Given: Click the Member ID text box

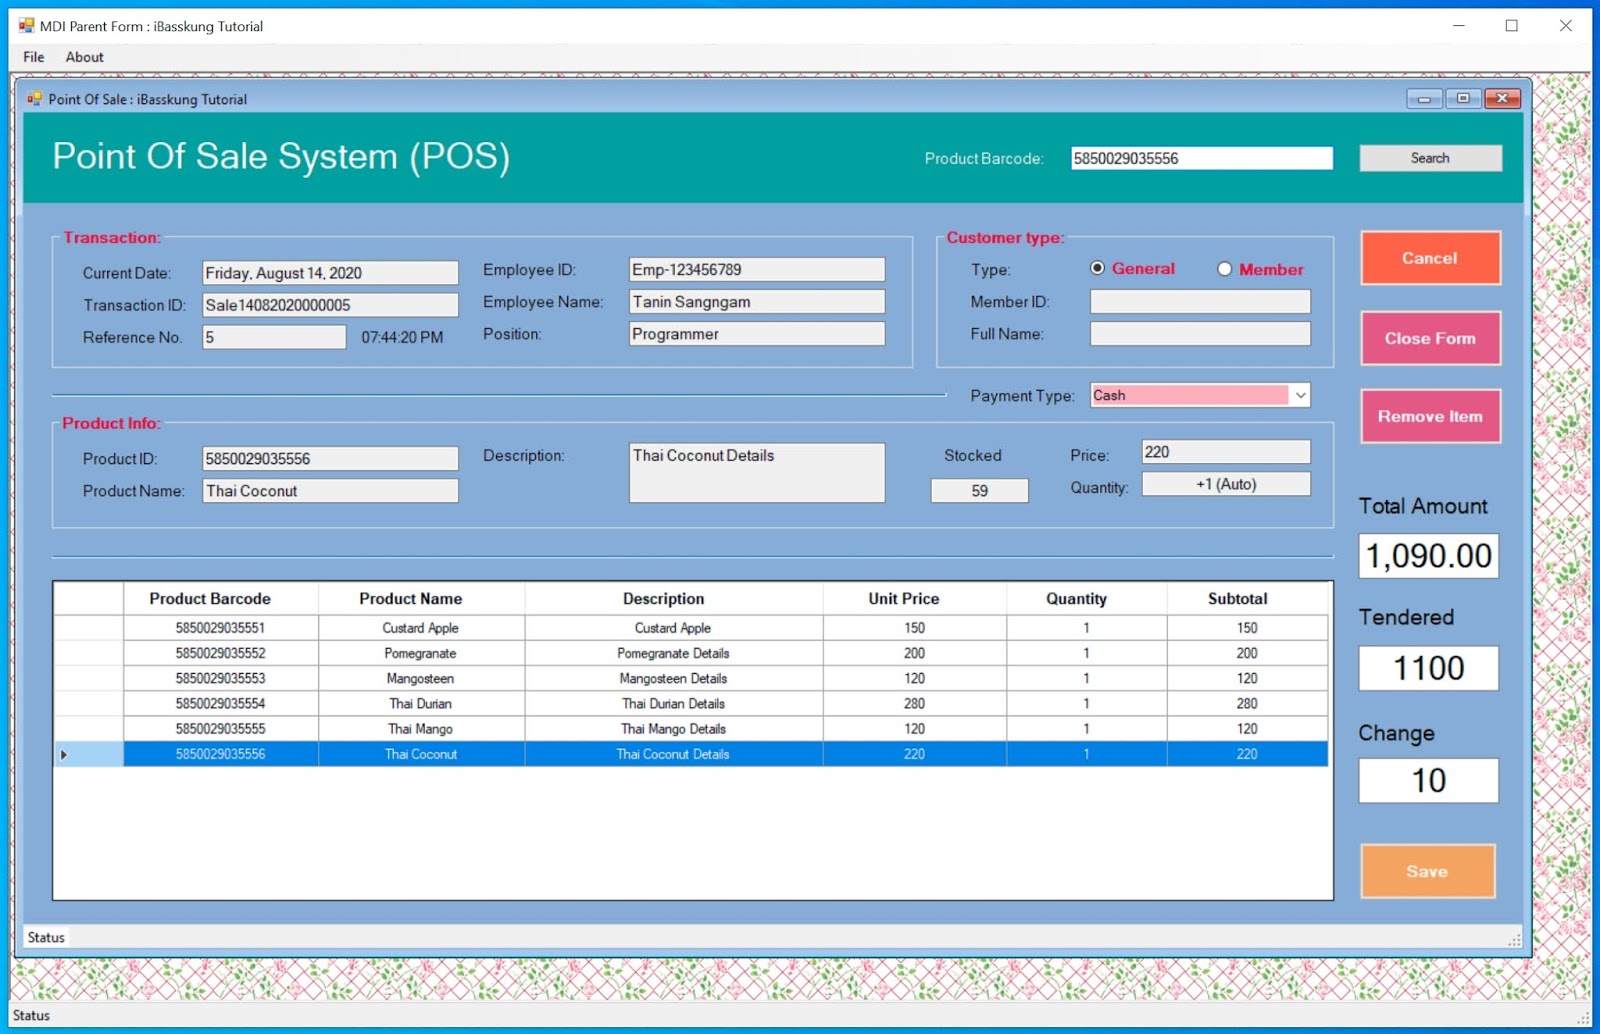Looking at the screenshot, I should (1199, 301).
